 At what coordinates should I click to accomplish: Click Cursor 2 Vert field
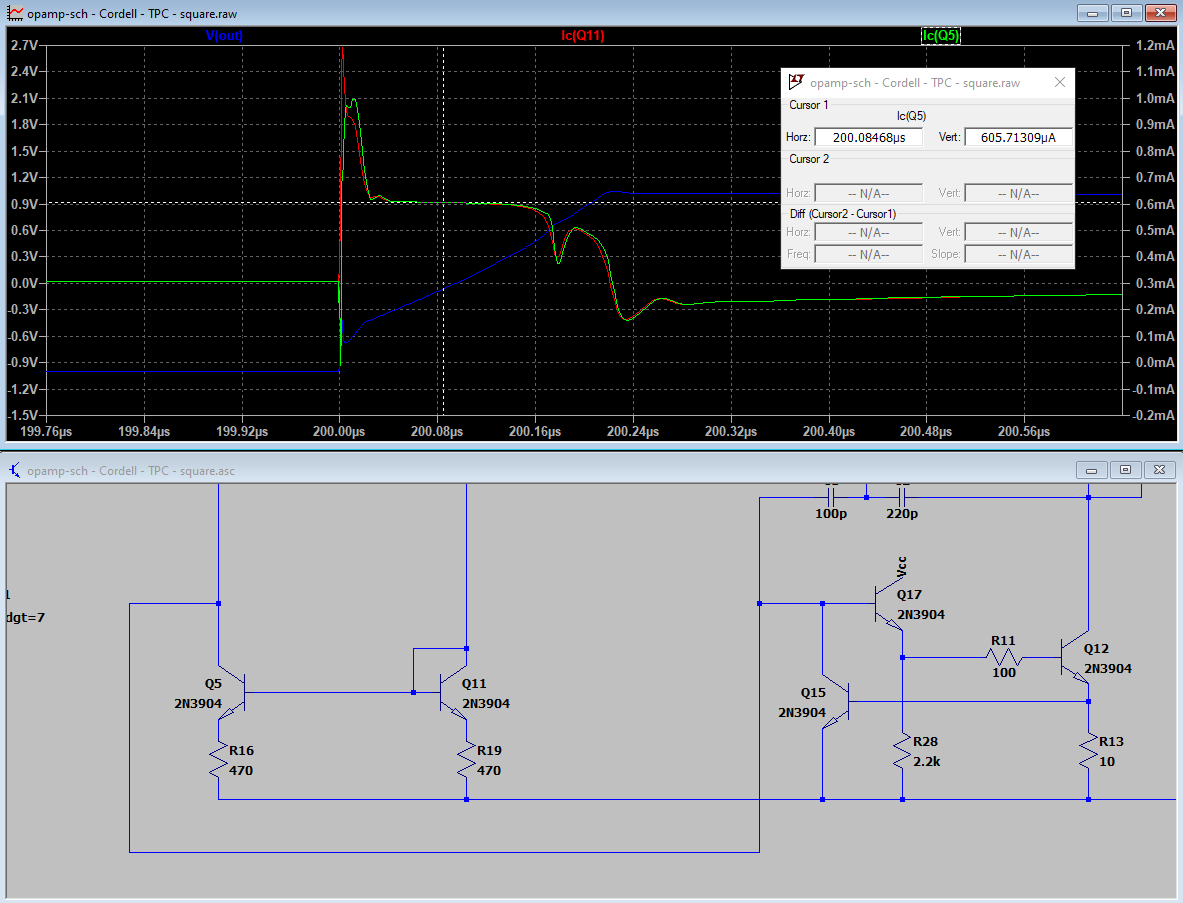tap(1019, 193)
